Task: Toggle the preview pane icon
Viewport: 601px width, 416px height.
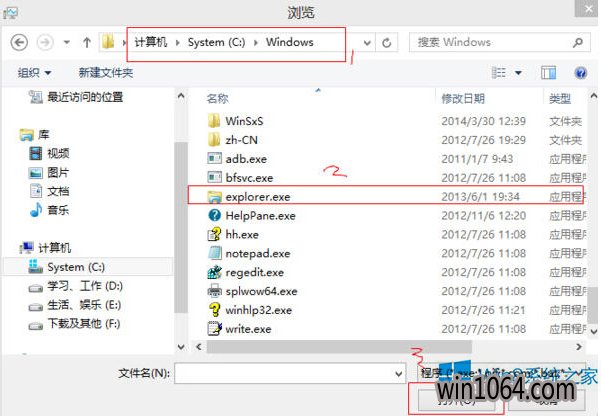Action: pyautogui.click(x=548, y=72)
